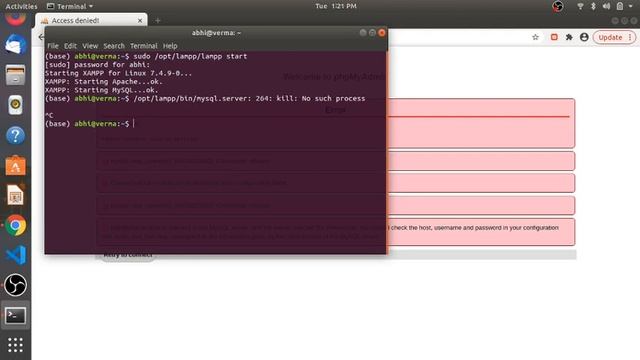Open a new Chrome tab

pos(158,20)
